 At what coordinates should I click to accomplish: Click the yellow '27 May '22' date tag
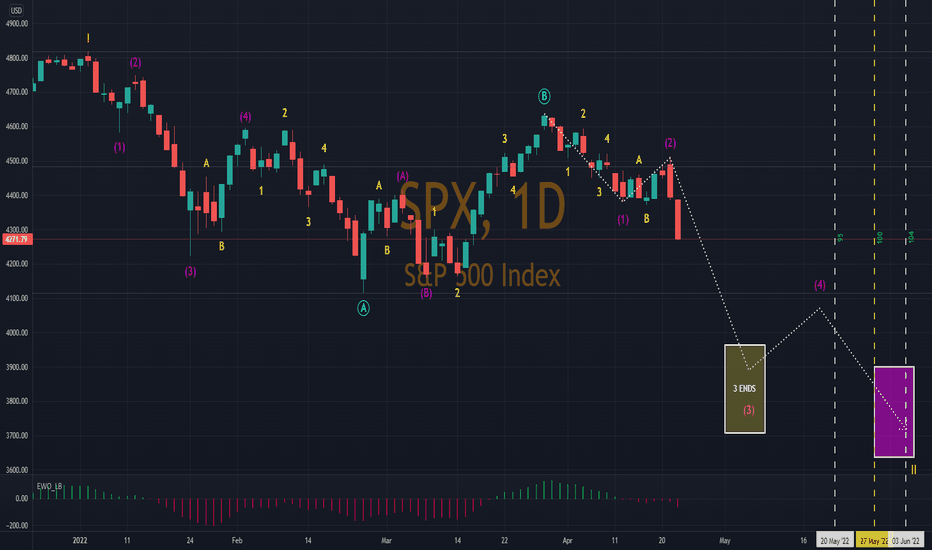click(871, 540)
